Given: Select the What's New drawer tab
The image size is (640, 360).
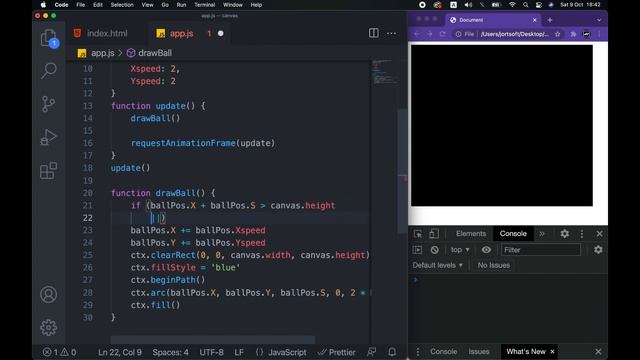Looking at the screenshot, I should coord(526,352).
